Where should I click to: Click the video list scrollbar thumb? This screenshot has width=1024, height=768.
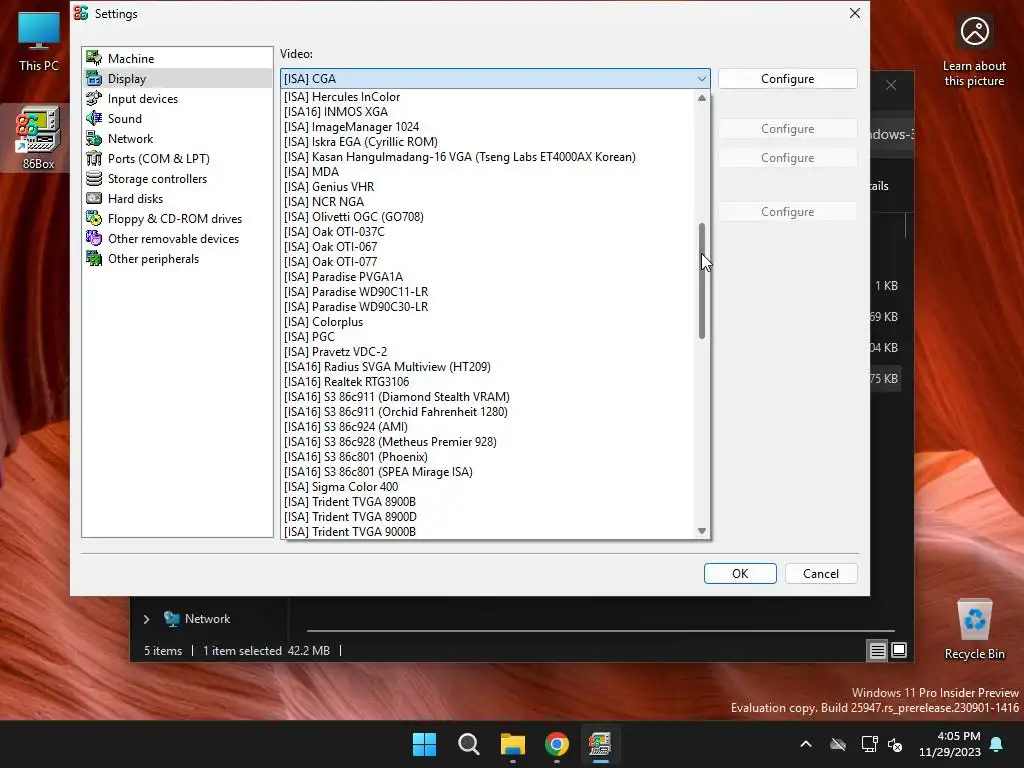(702, 281)
